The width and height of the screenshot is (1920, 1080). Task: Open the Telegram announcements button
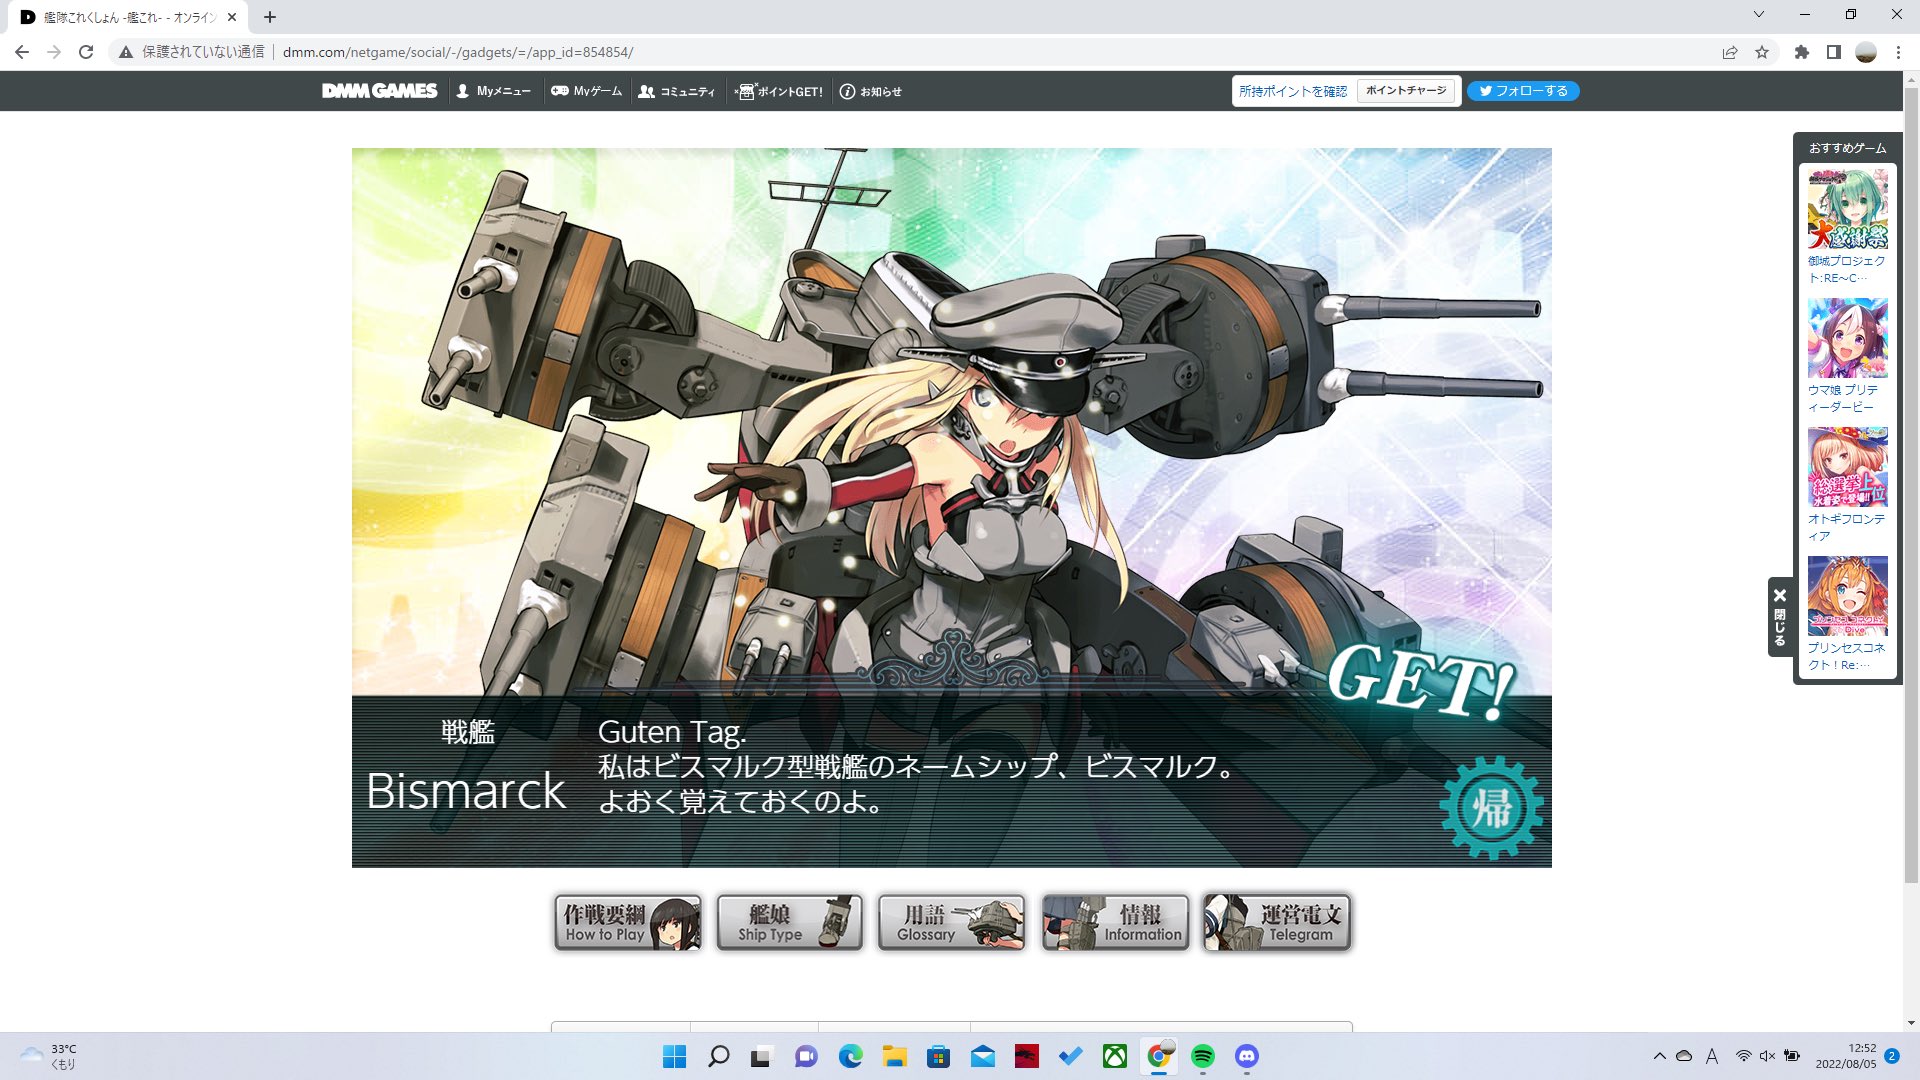(x=1277, y=922)
